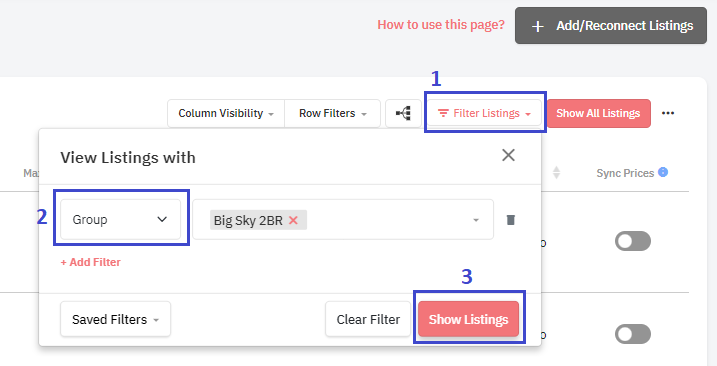717x366 pixels.
Task: Click the hierarchy group view icon
Action: click(x=403, y=113)
